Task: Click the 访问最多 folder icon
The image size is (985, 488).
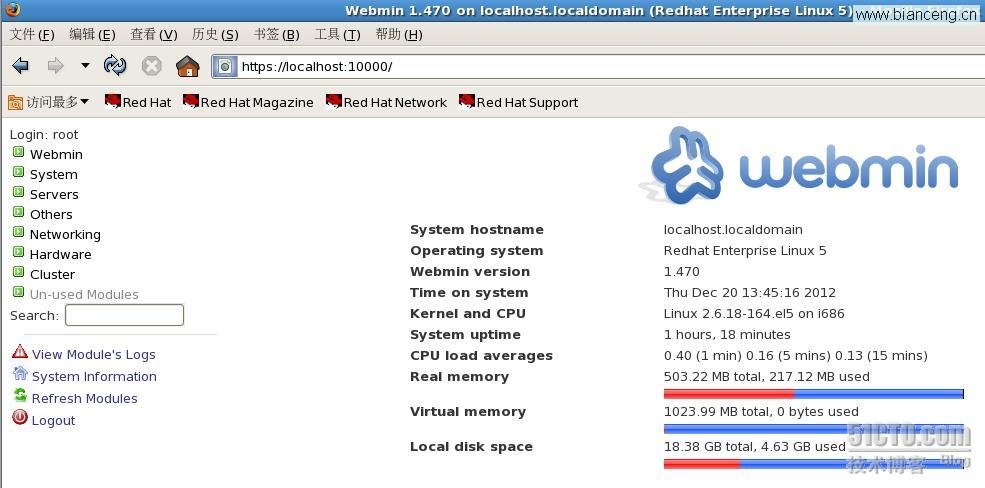Action: coord(16,102)
